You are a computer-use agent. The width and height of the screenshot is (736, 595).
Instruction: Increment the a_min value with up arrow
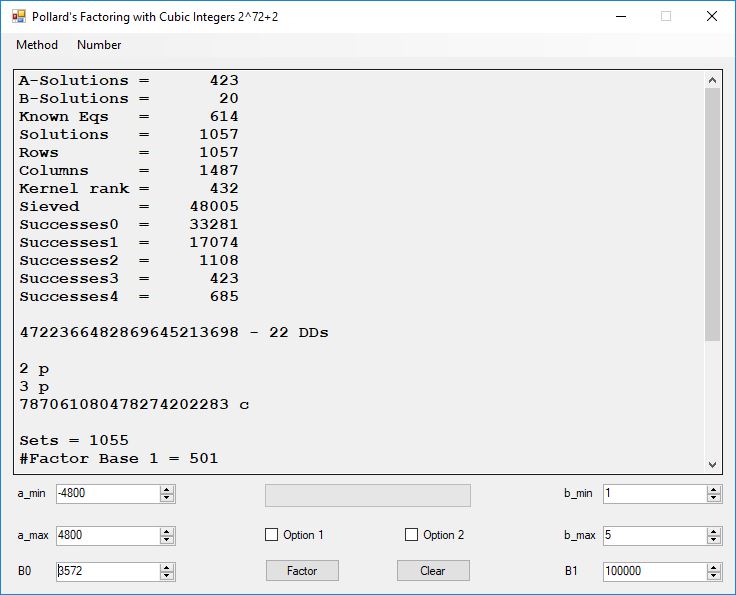pos(167,490)
